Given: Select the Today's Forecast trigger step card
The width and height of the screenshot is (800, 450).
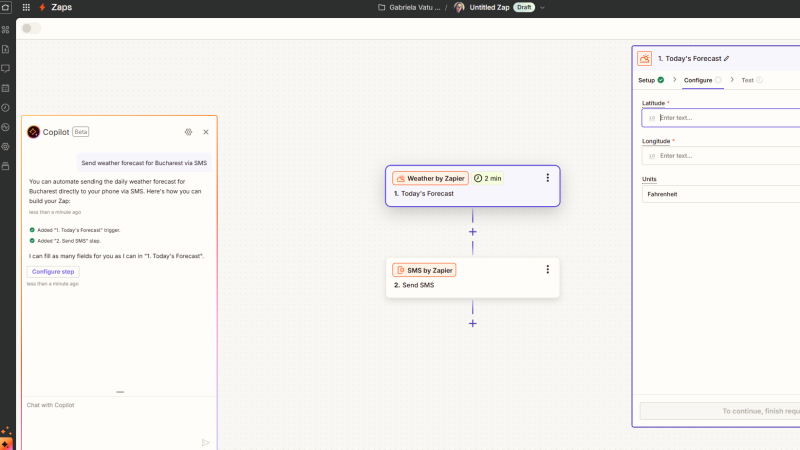Looking at the screenshot, I should 472,186.
